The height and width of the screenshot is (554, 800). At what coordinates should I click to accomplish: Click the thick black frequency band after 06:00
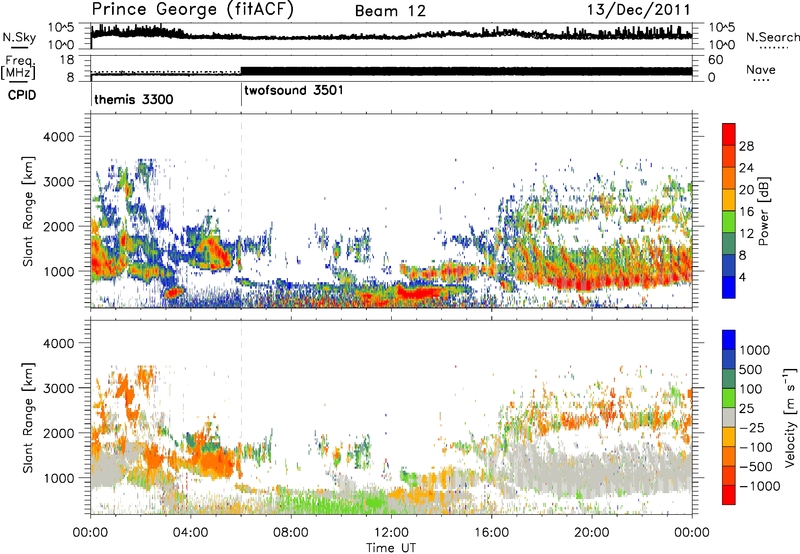(466, 71)
